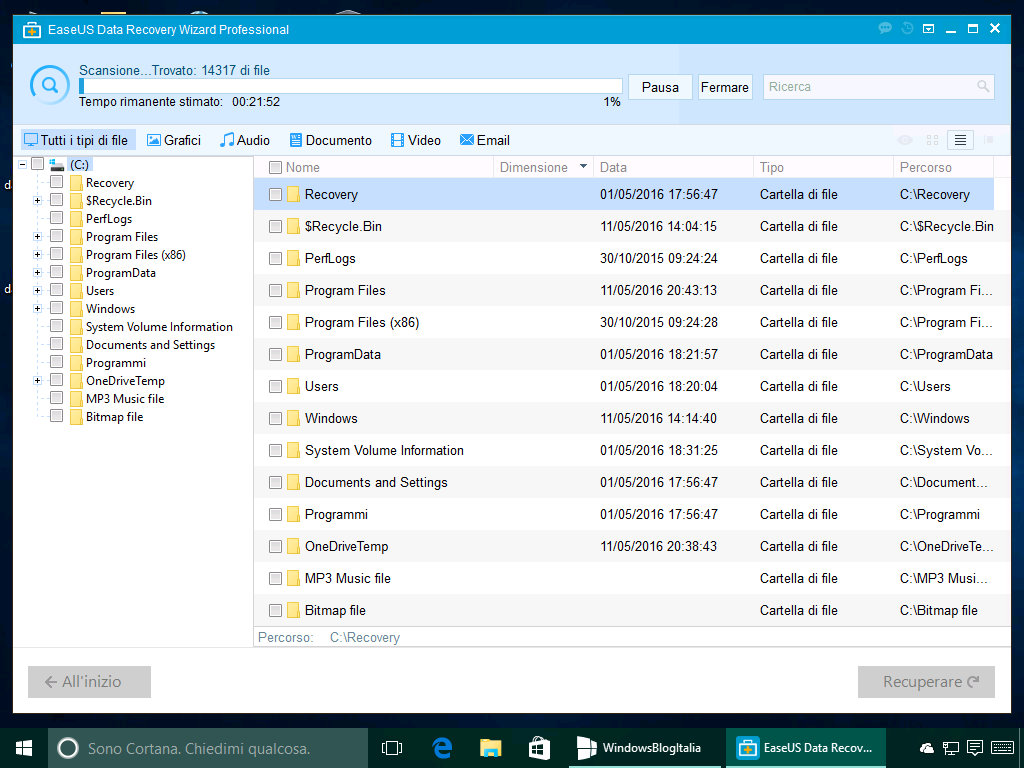1024x768 pixels.
Task: Click the PerfLogs folder icon in file list
Action: pos(293,258)
